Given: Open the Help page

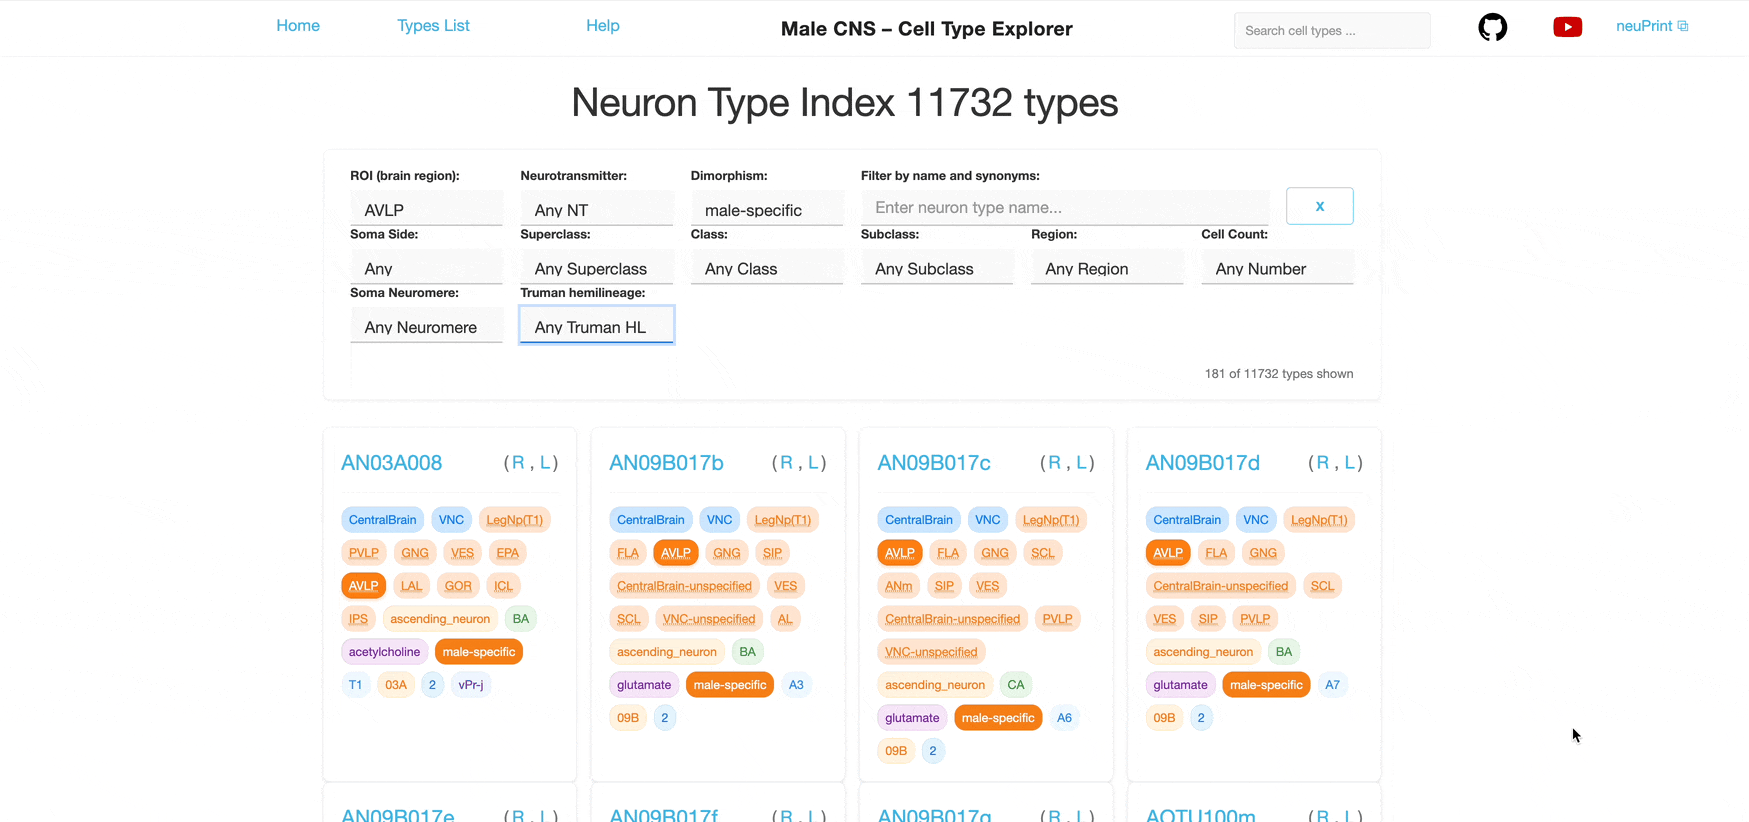Looking at the screenshot, I should click(602, 26).
